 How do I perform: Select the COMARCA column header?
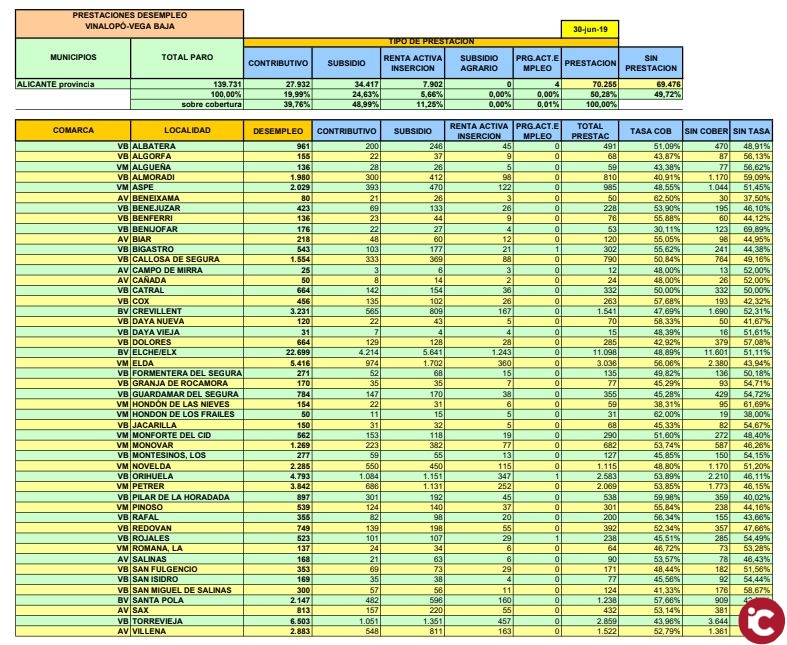73,130
